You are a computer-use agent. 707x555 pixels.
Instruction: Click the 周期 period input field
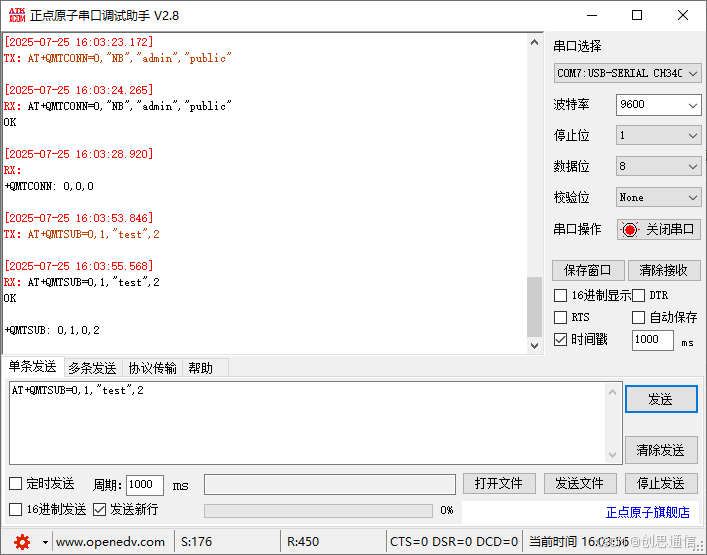(144, 485)
